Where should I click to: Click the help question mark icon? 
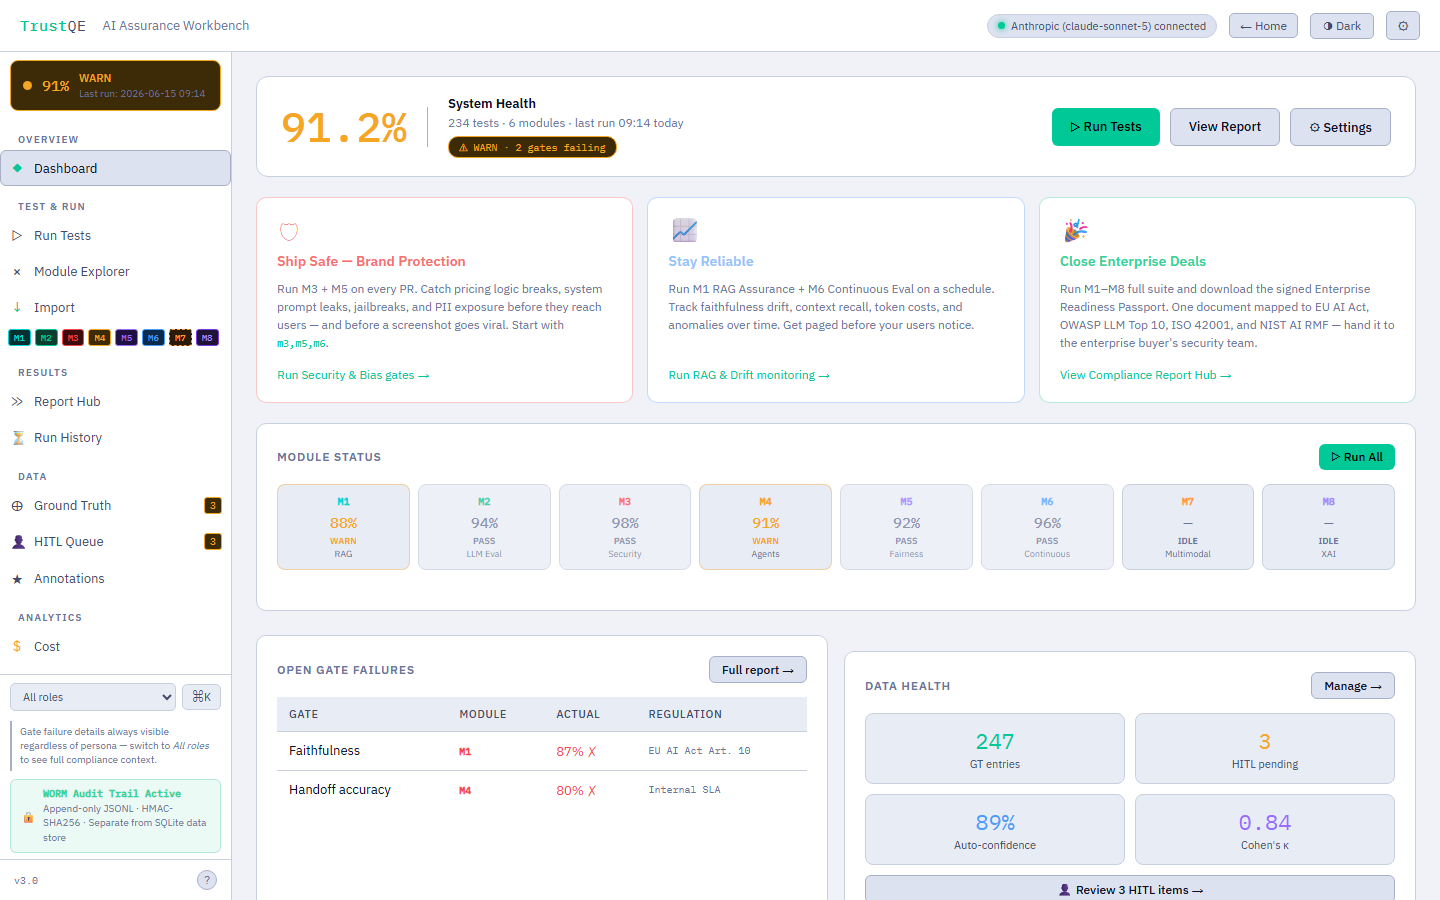point(207,880)
